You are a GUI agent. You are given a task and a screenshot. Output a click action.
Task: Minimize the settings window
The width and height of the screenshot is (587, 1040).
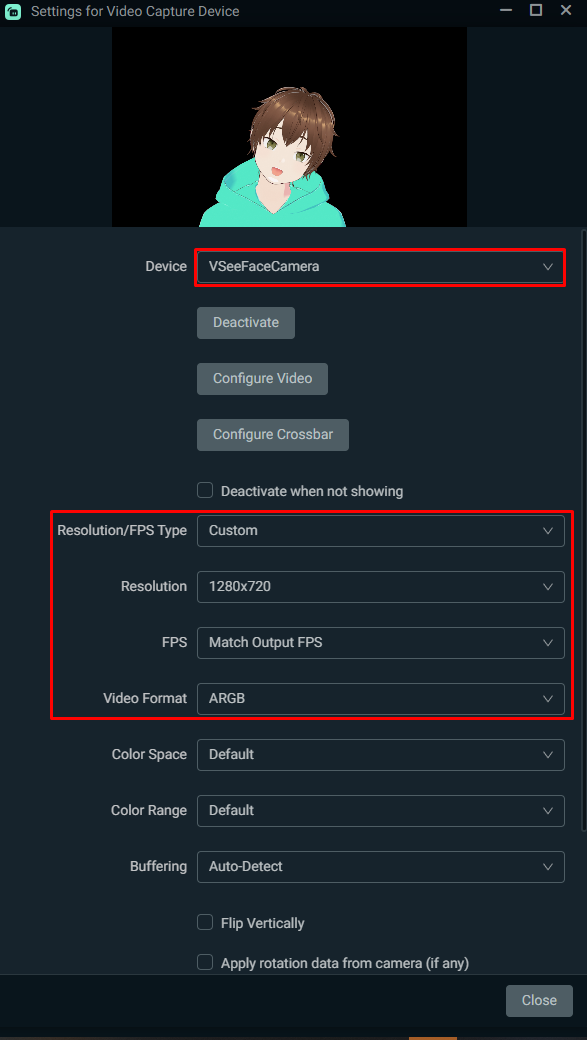point(506,11)
